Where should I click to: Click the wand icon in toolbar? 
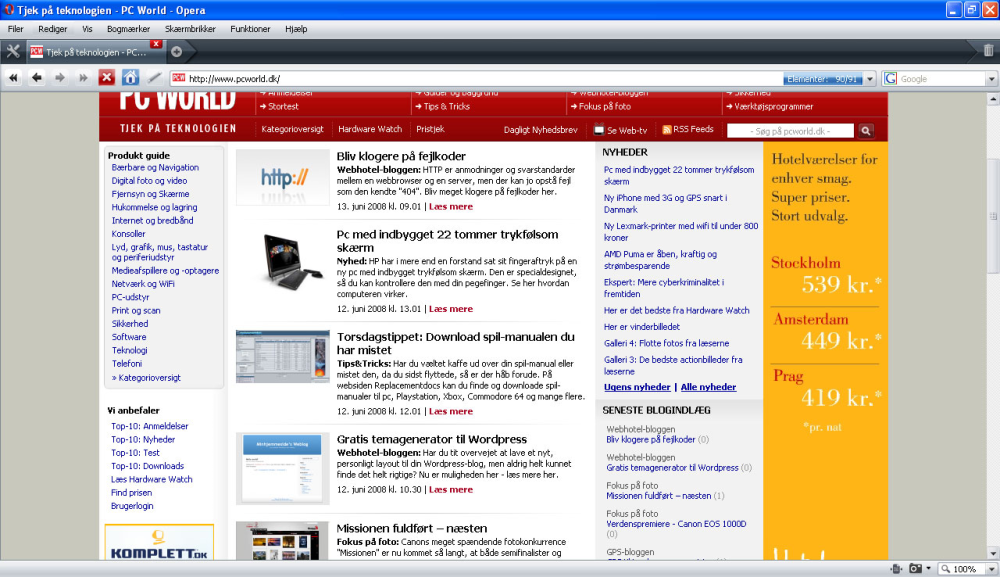(154, 78)
